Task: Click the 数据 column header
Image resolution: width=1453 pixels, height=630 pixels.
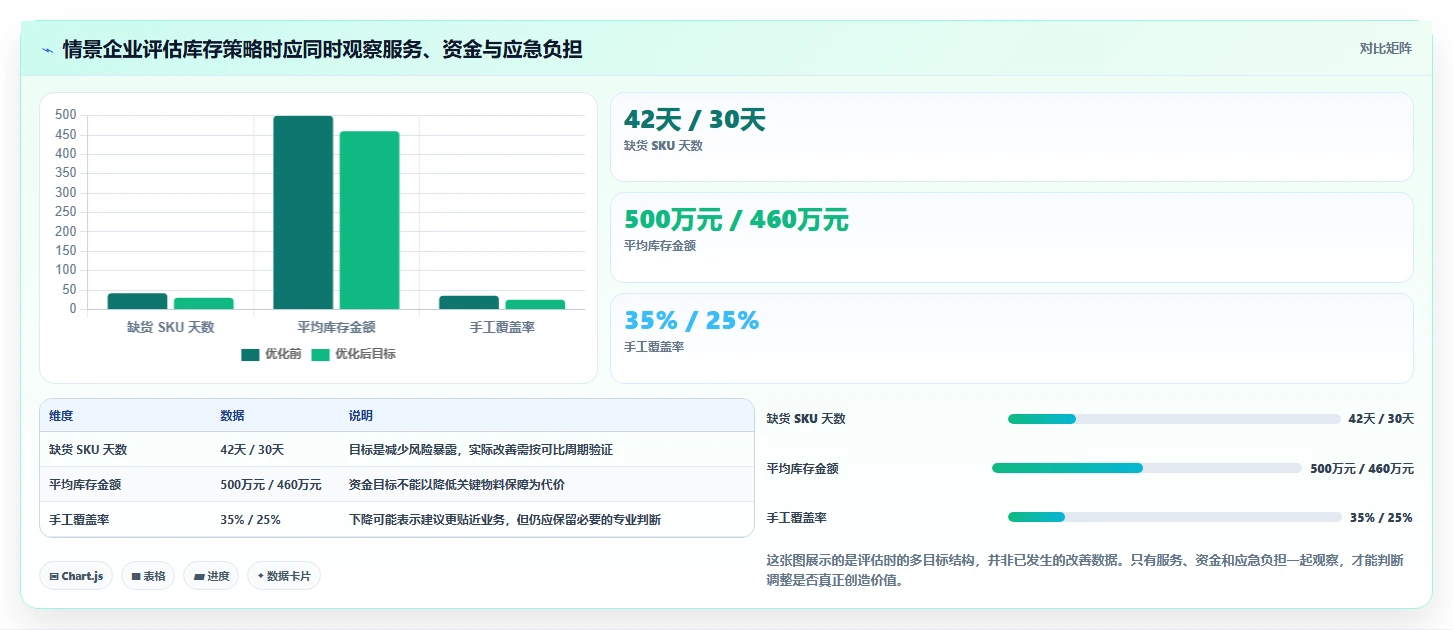Action: [232, 416]
